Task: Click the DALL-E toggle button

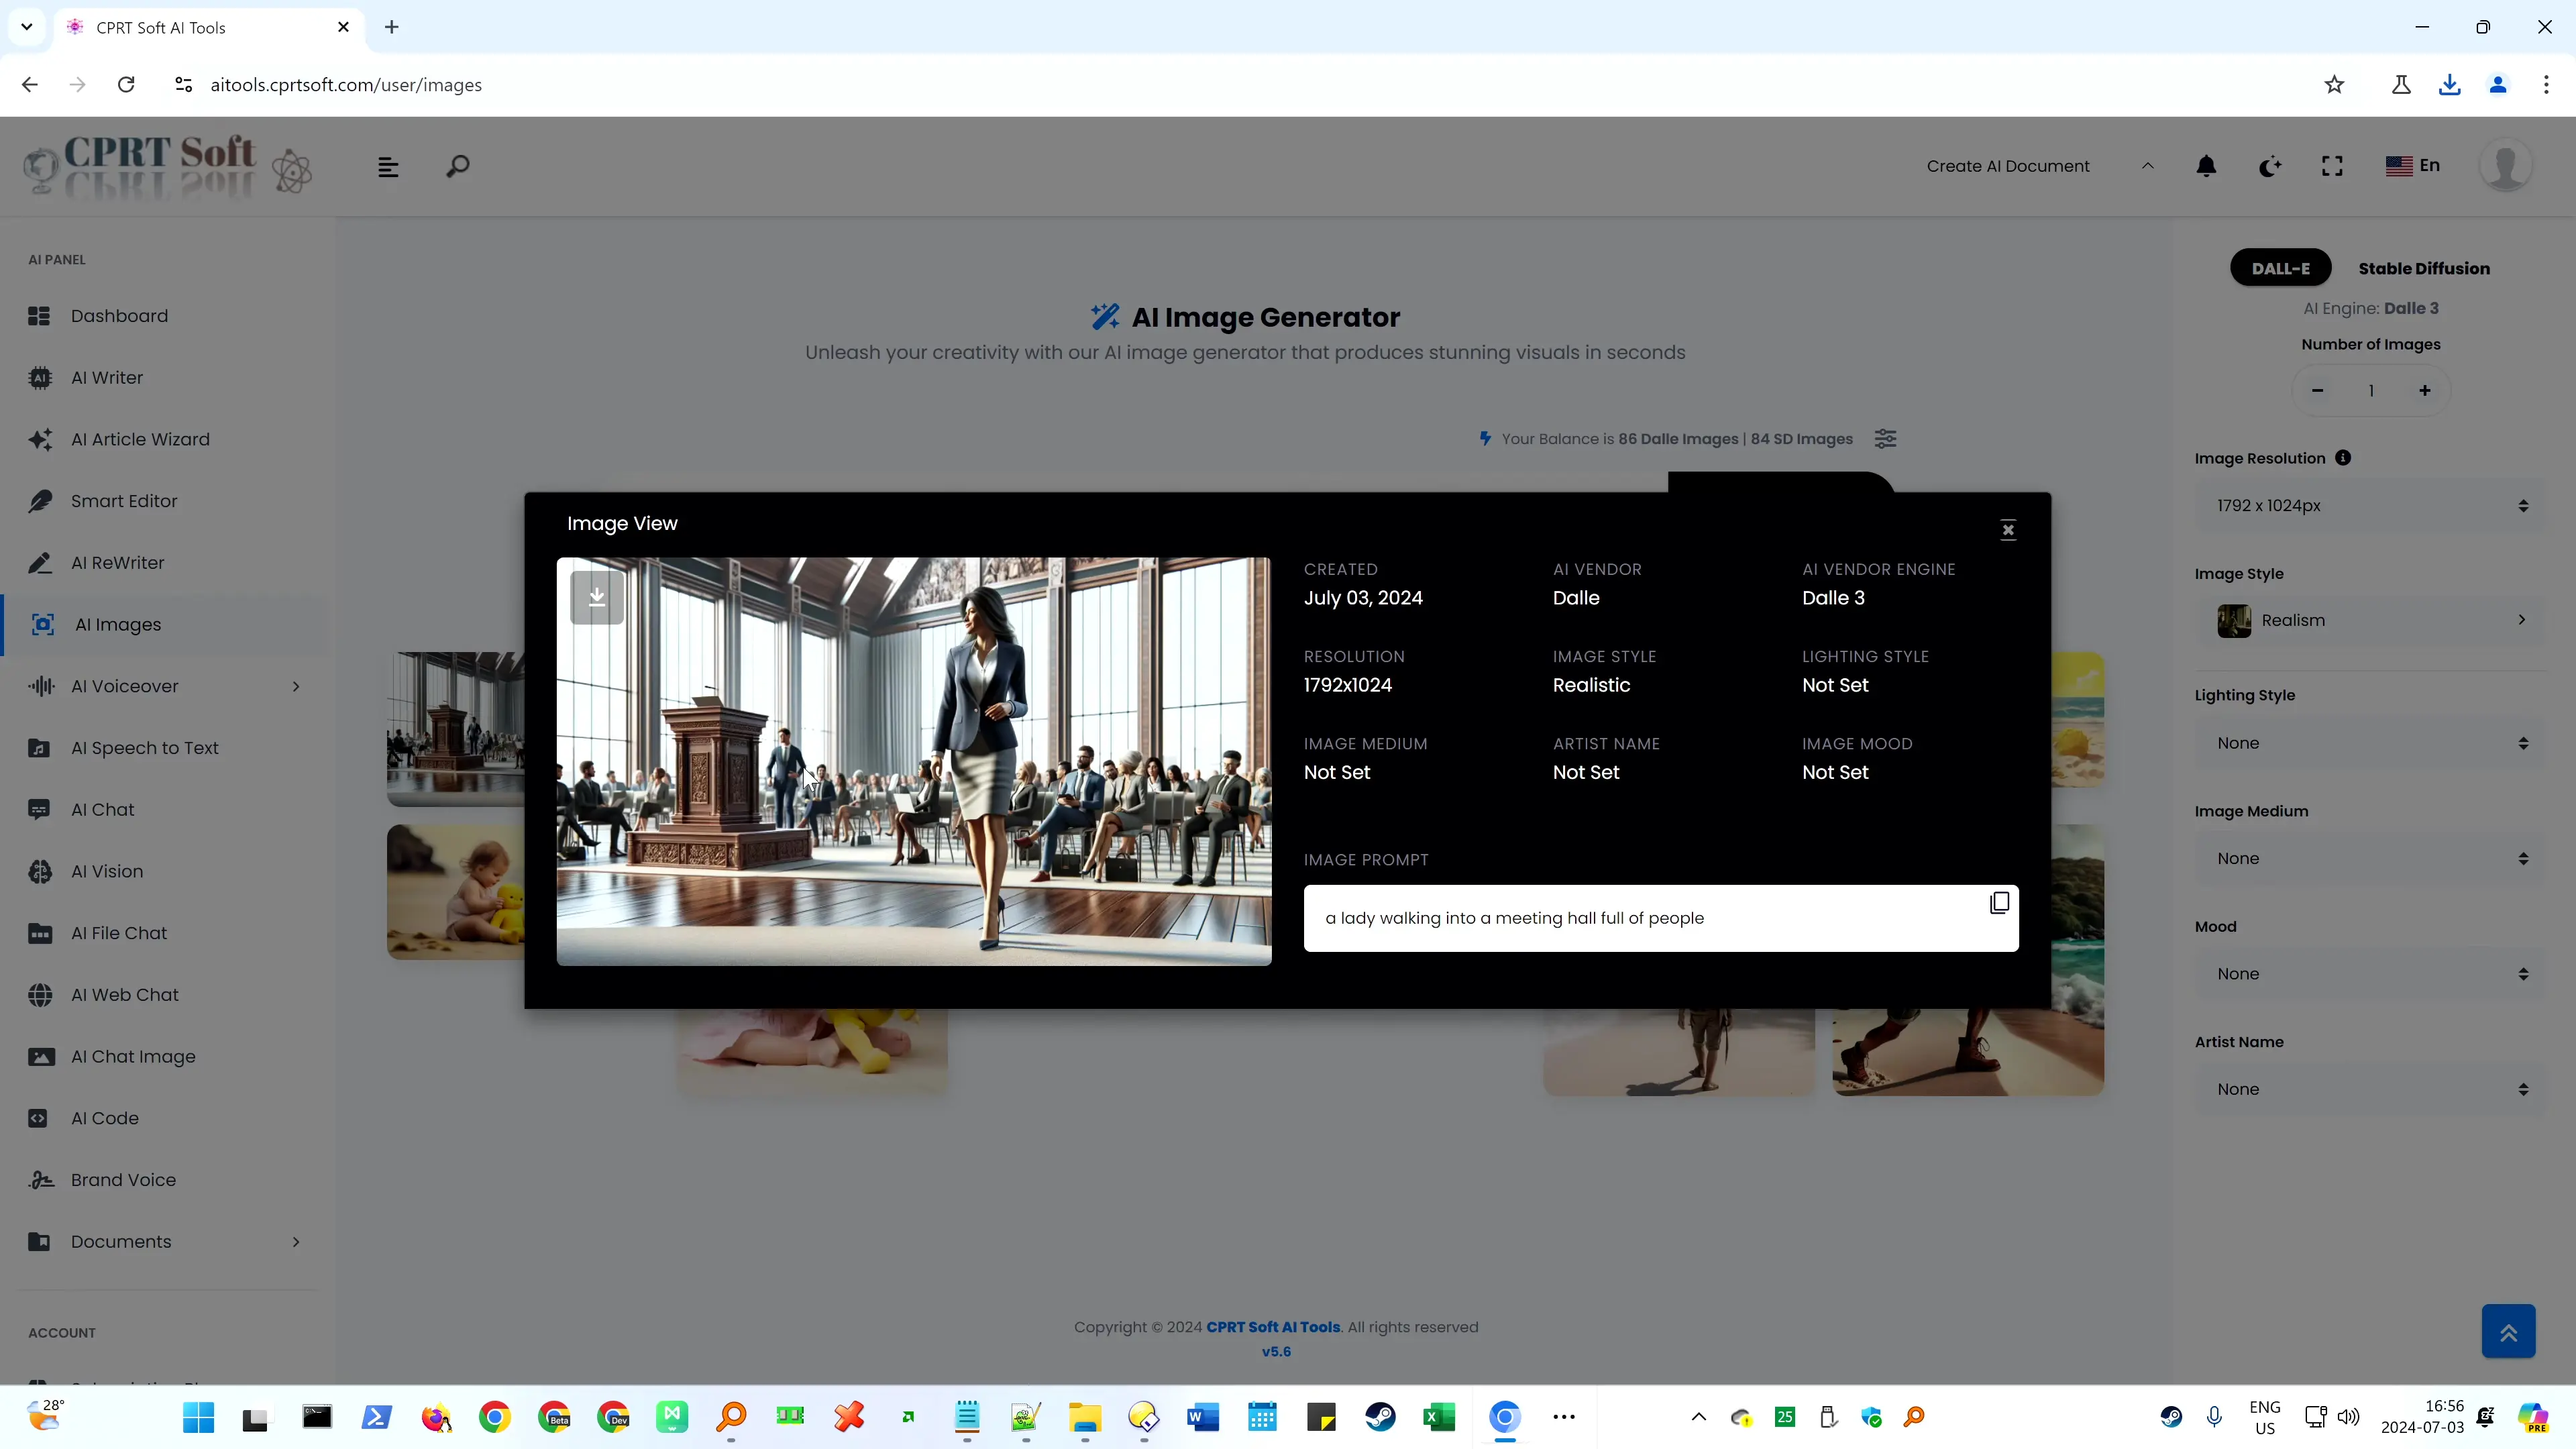Action: click(2281, 267)
